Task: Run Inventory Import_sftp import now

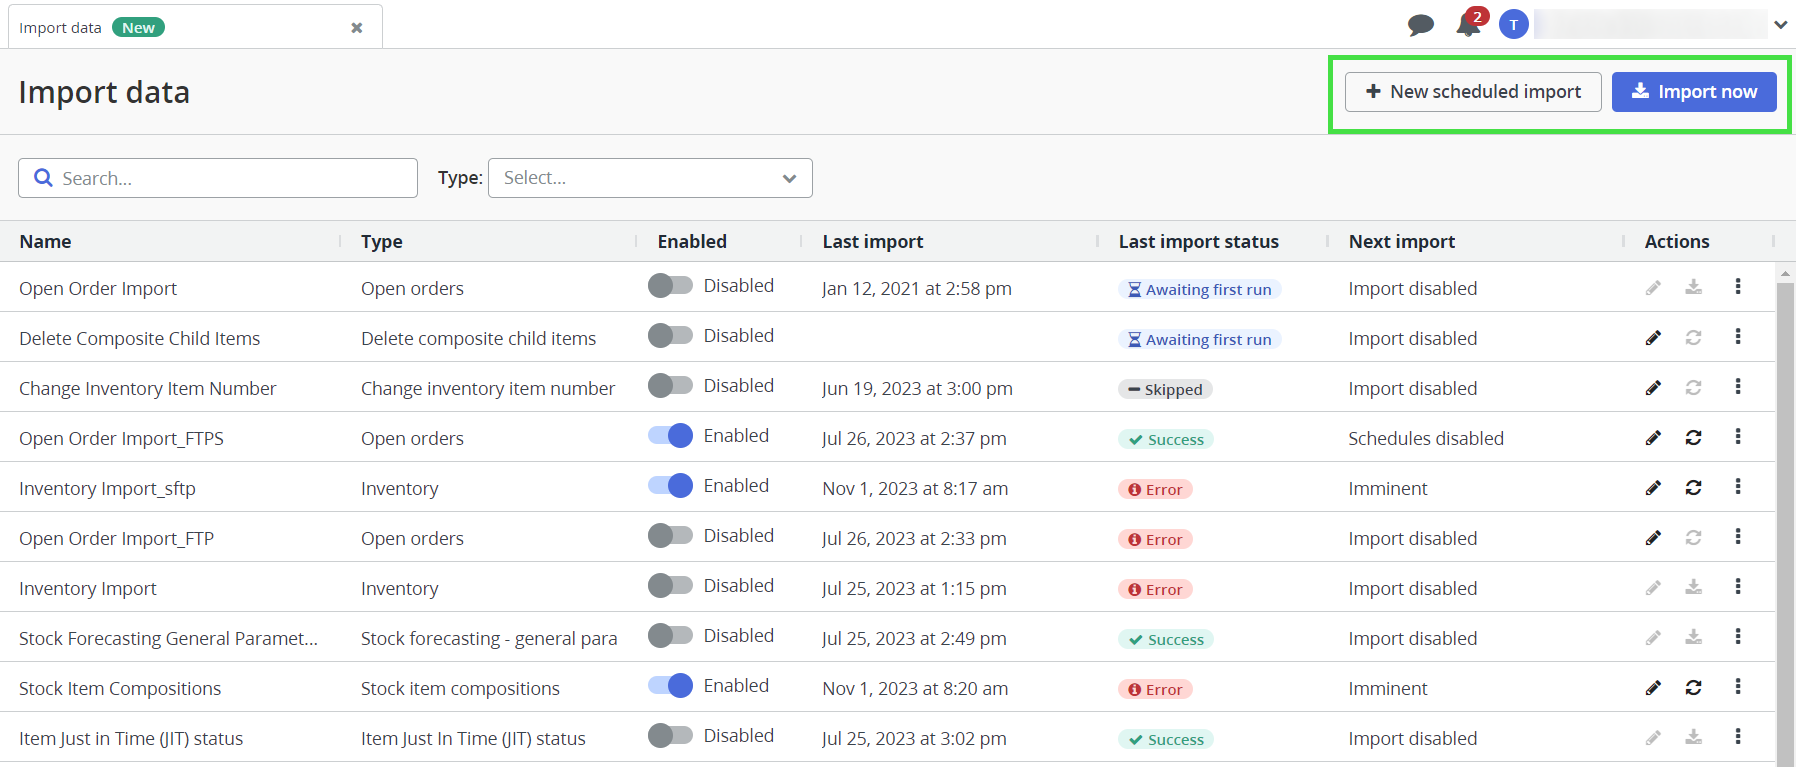Action: pos(1693,487)
